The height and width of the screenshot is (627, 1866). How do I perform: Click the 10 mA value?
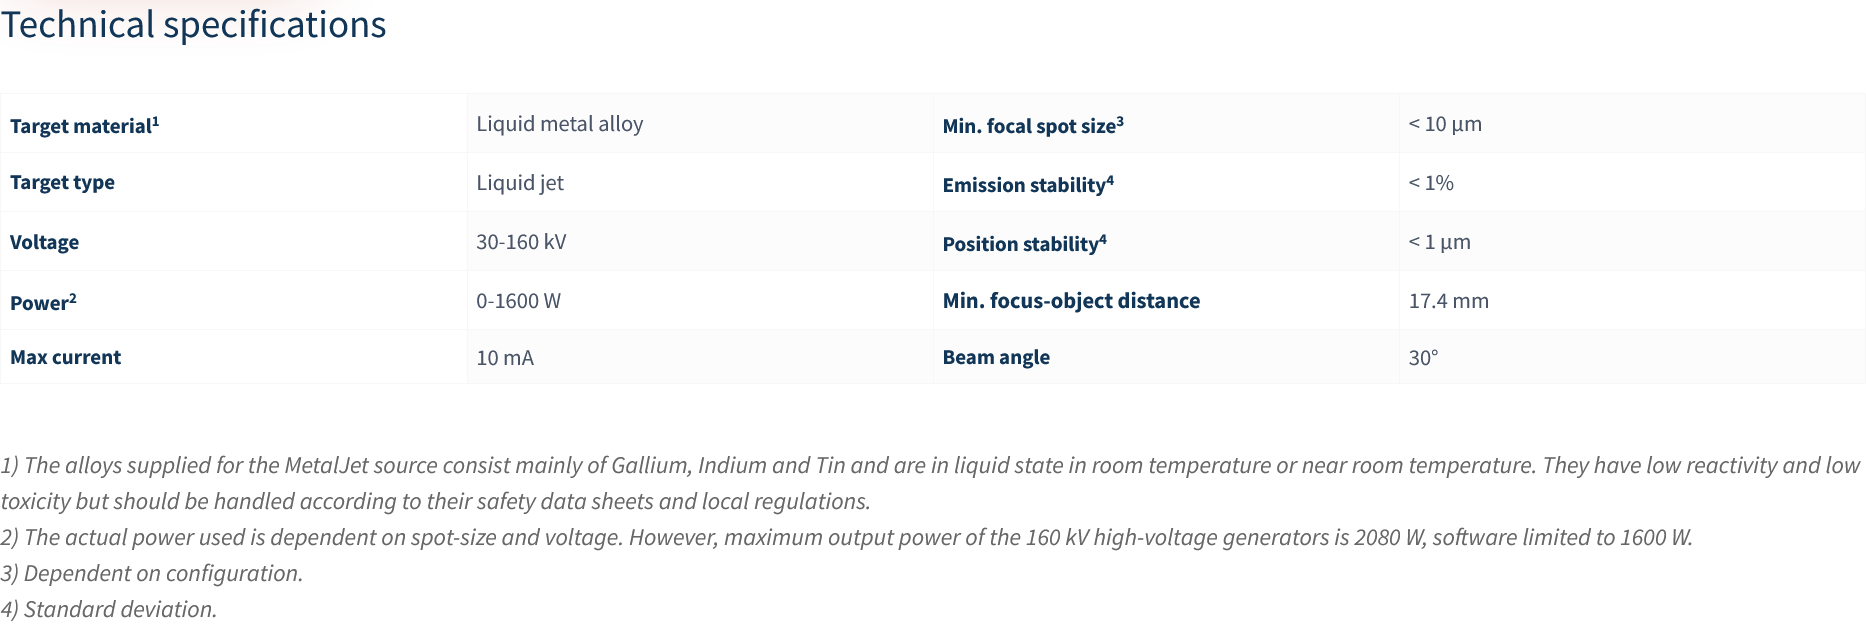(505, 358)
